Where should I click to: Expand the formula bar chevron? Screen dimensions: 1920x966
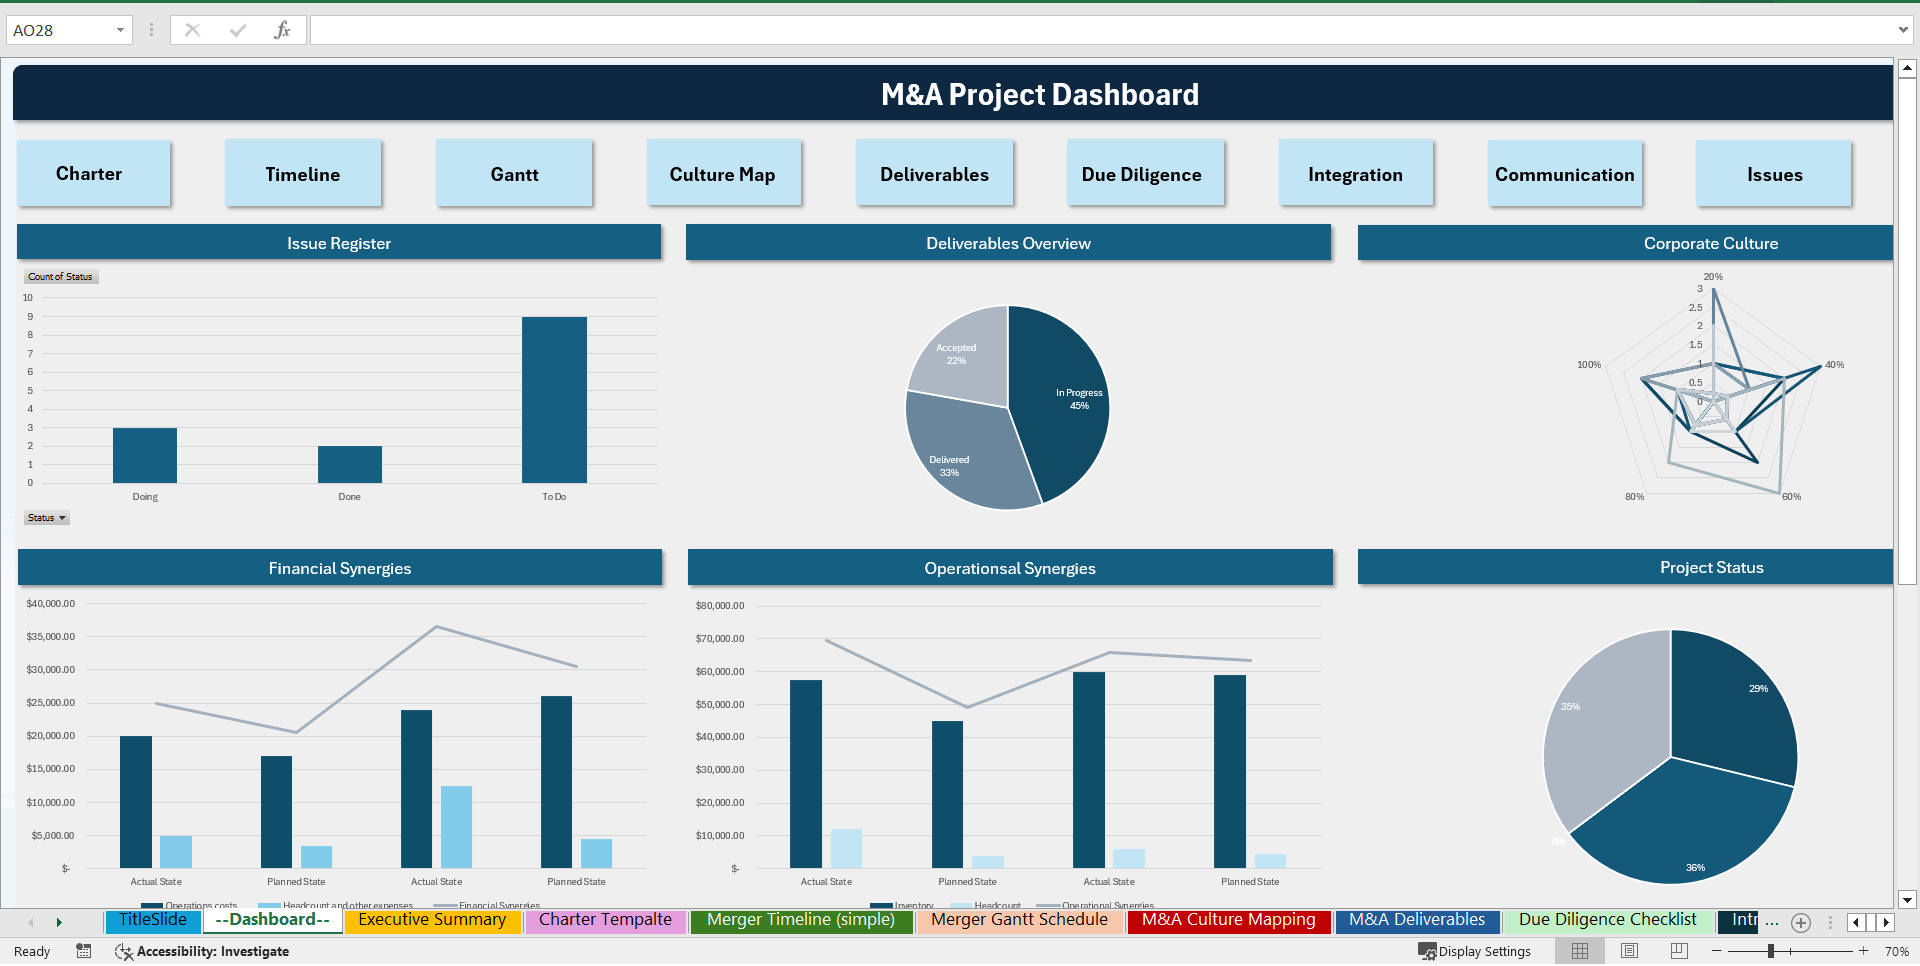point(1903,30)
